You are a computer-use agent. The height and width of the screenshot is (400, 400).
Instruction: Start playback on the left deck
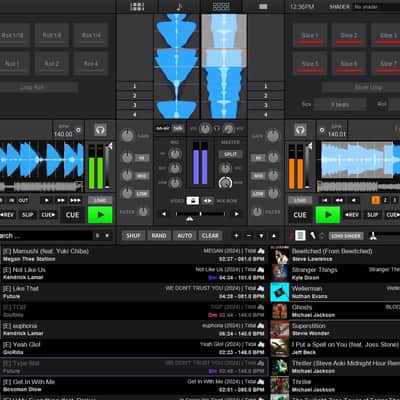tap(100, 215)
